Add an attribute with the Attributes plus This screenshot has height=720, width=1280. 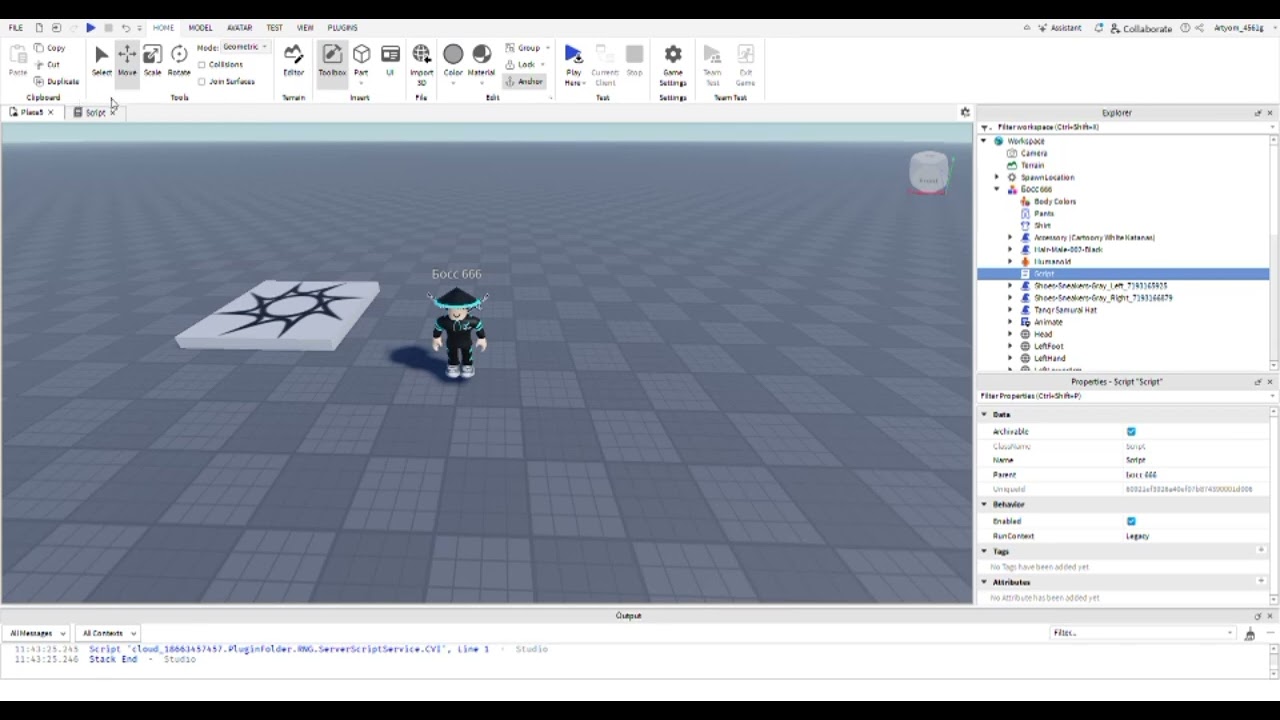[1261, 581]
